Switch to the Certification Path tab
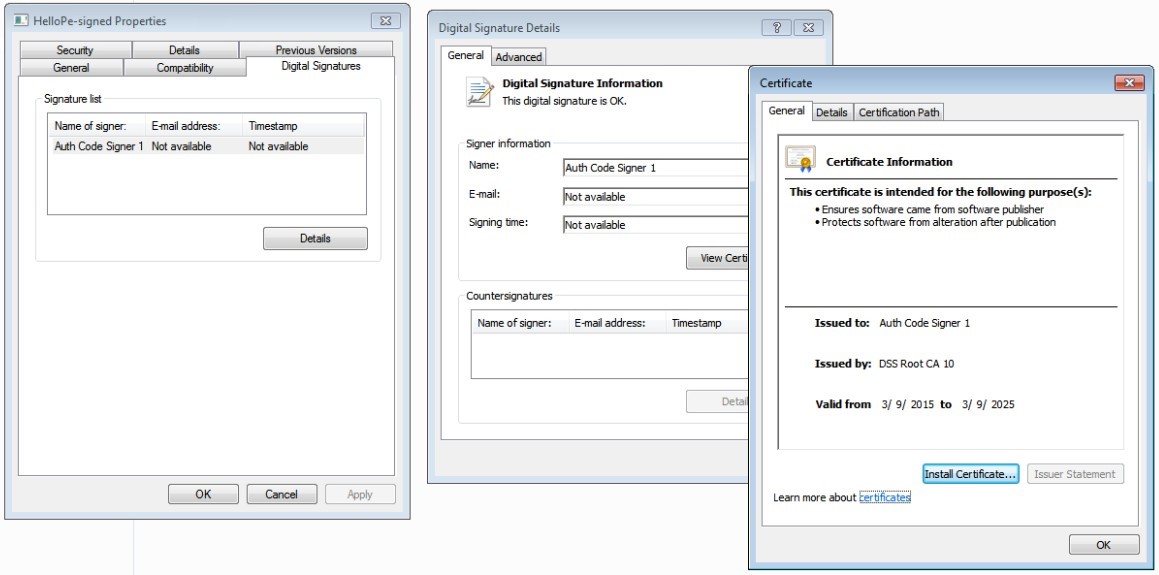 point(899,113)
